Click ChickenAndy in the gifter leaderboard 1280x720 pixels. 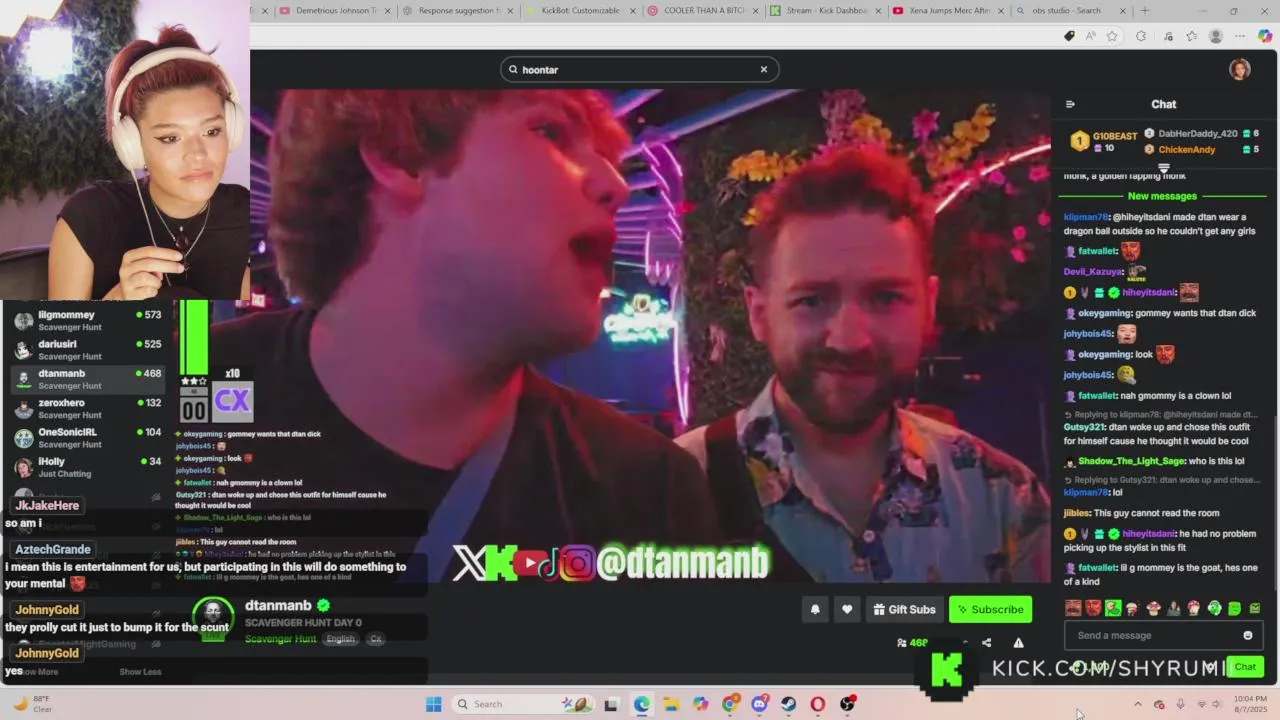coord(1187,150)
